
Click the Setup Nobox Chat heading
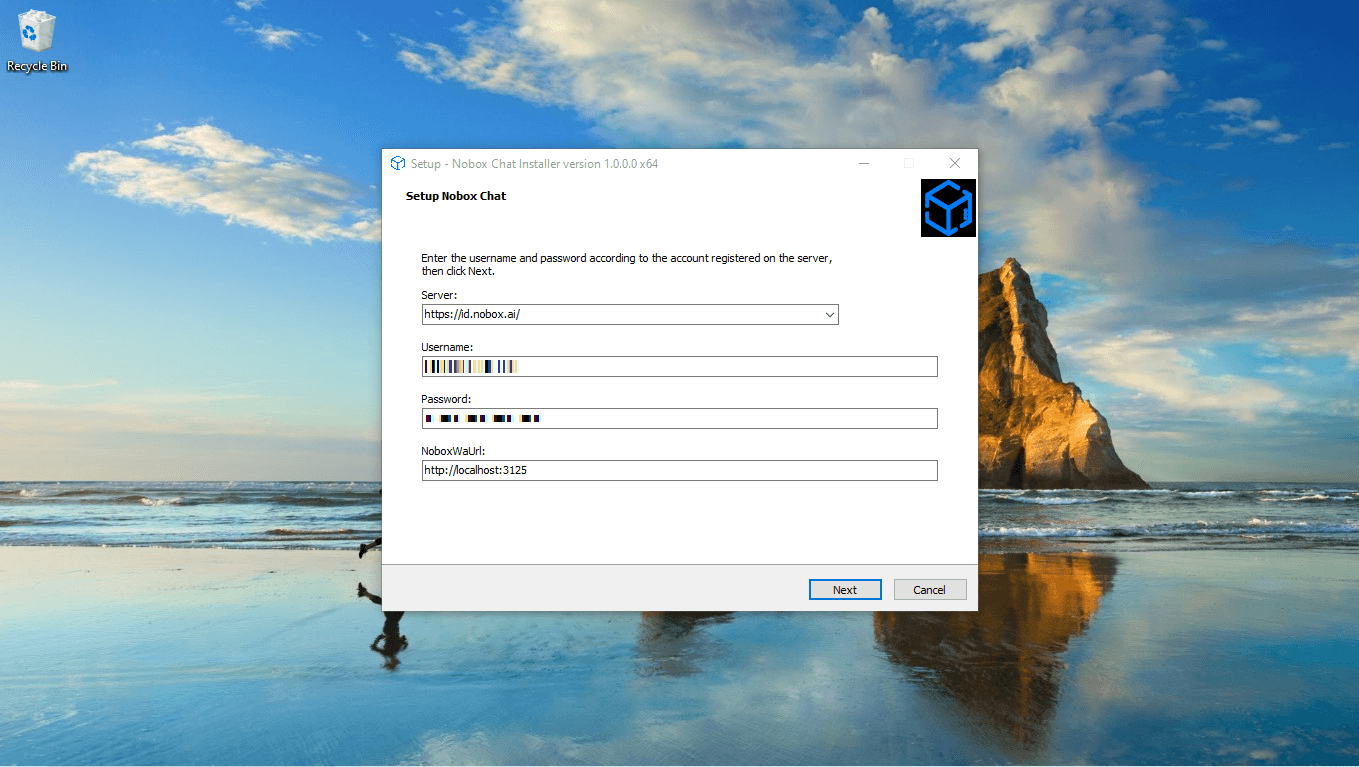(x=455, y=196)
